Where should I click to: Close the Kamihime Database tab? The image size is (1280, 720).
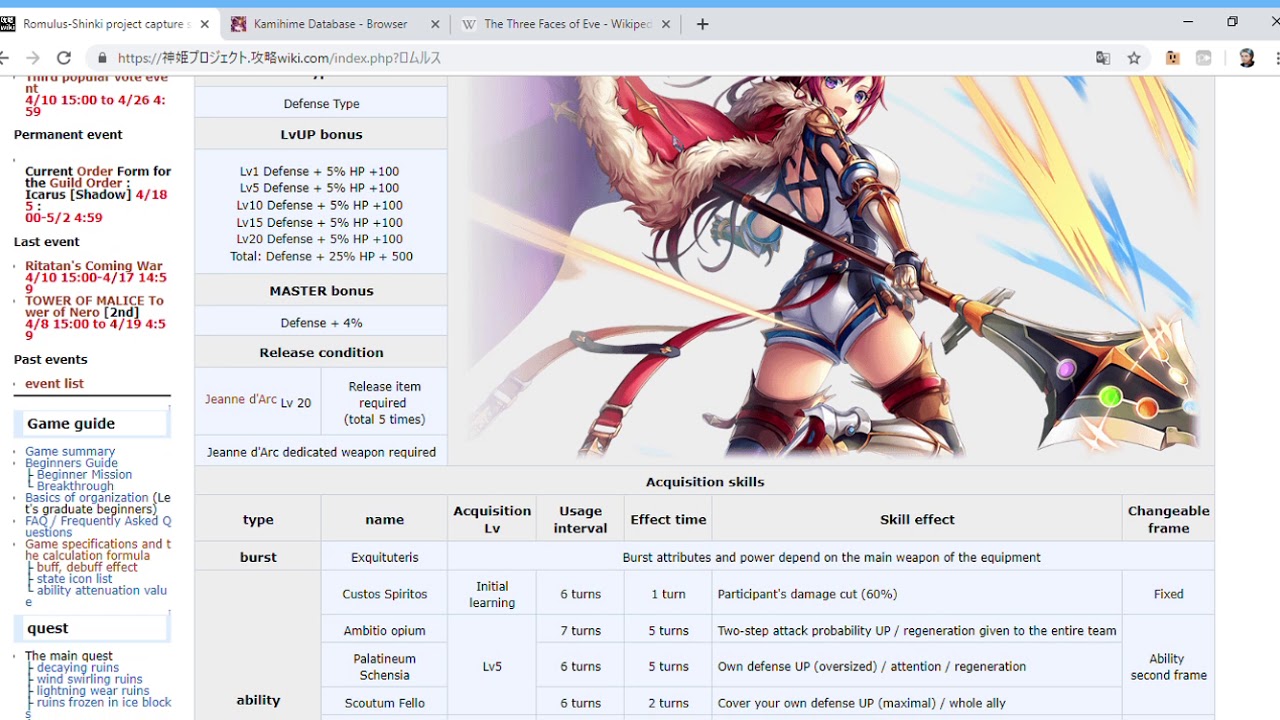coord(435,24)
